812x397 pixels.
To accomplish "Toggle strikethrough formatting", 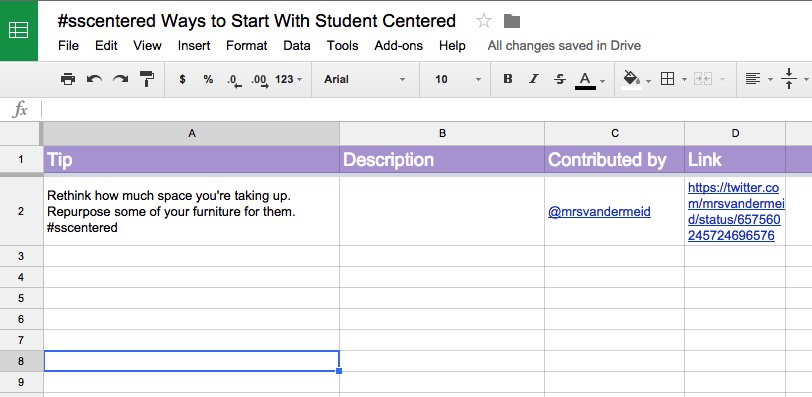I will (x=560, y=79).
